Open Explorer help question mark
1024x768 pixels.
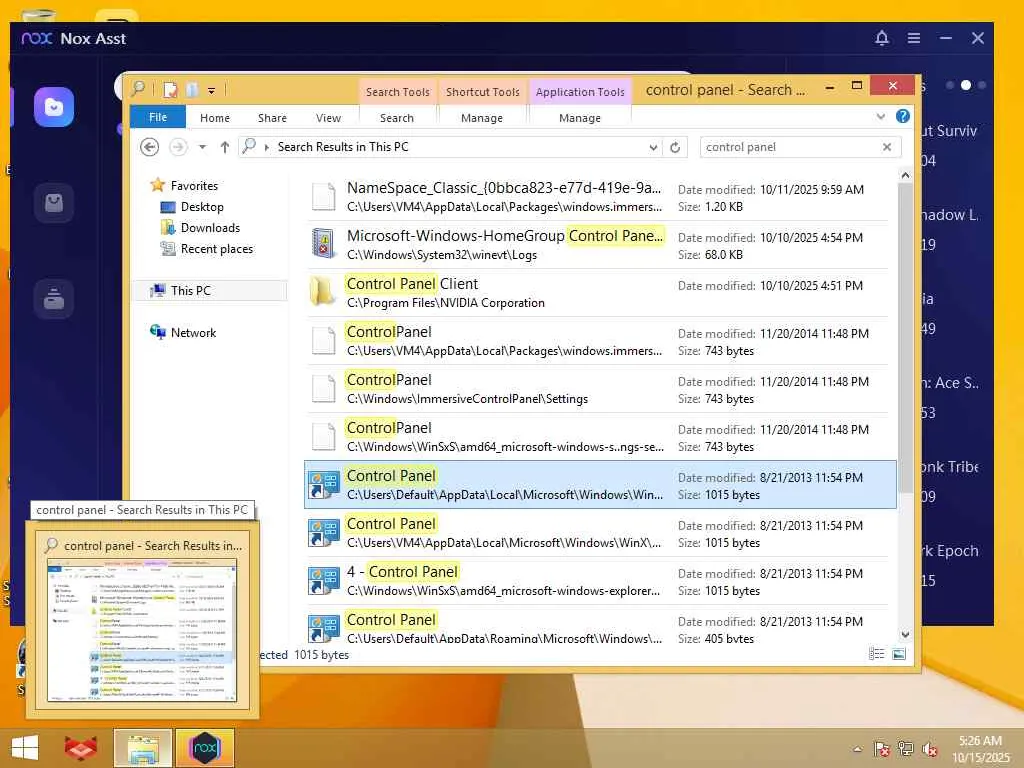coord(903,116)
